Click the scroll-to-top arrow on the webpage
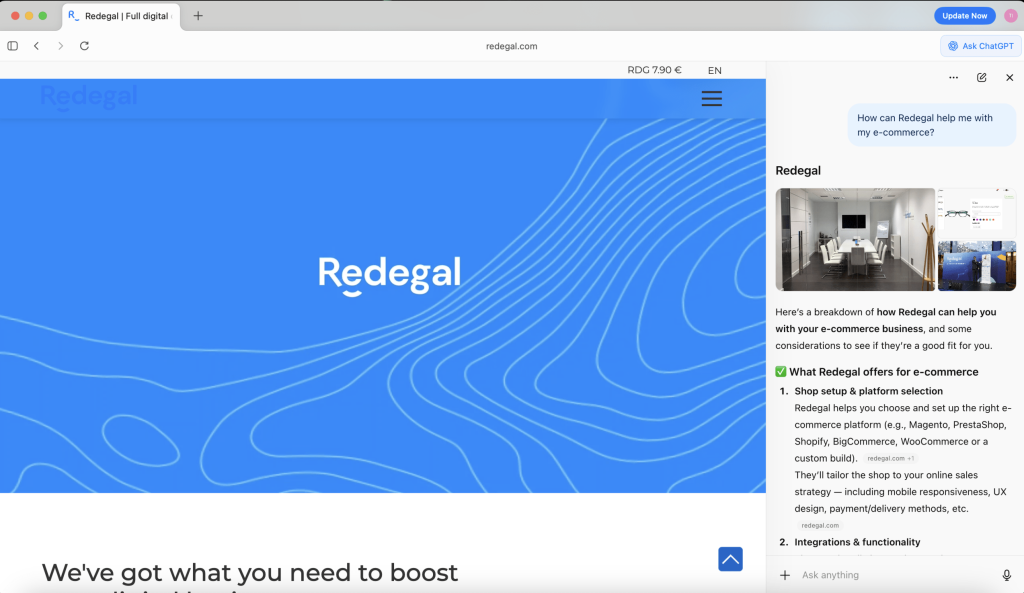Viewport: 1024px width, 593px height. tap(730, 559)
